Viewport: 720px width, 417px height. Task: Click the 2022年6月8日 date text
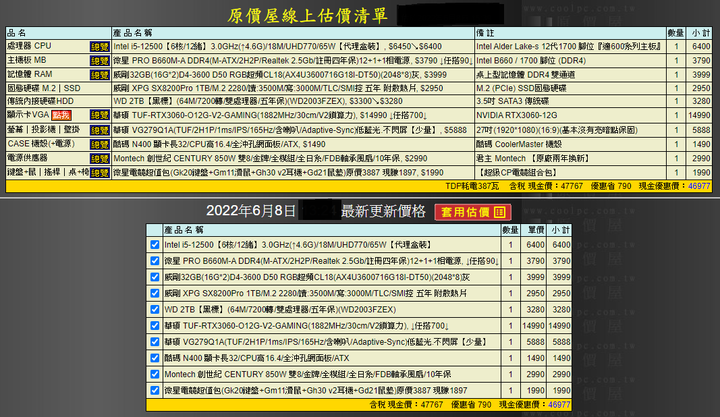pyautogui.click(x=251, y=211)
